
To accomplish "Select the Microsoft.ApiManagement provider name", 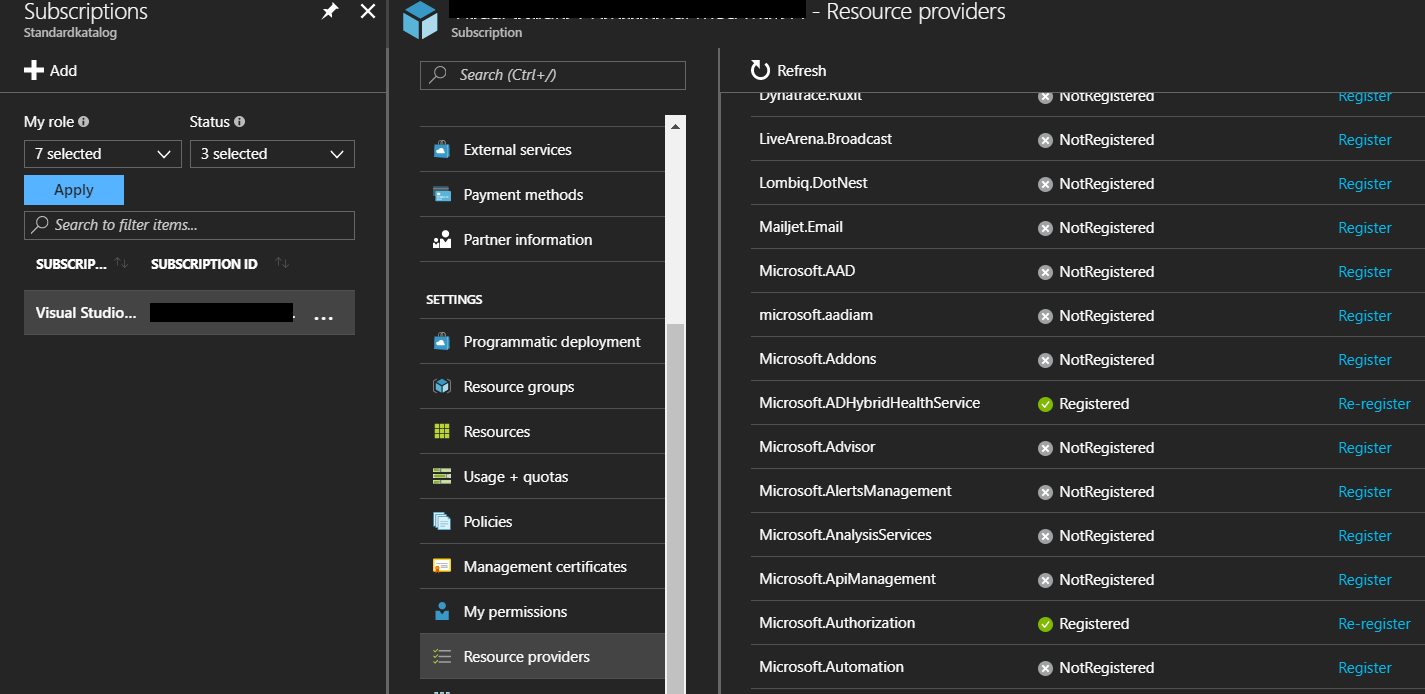I will tap(847, 579).
